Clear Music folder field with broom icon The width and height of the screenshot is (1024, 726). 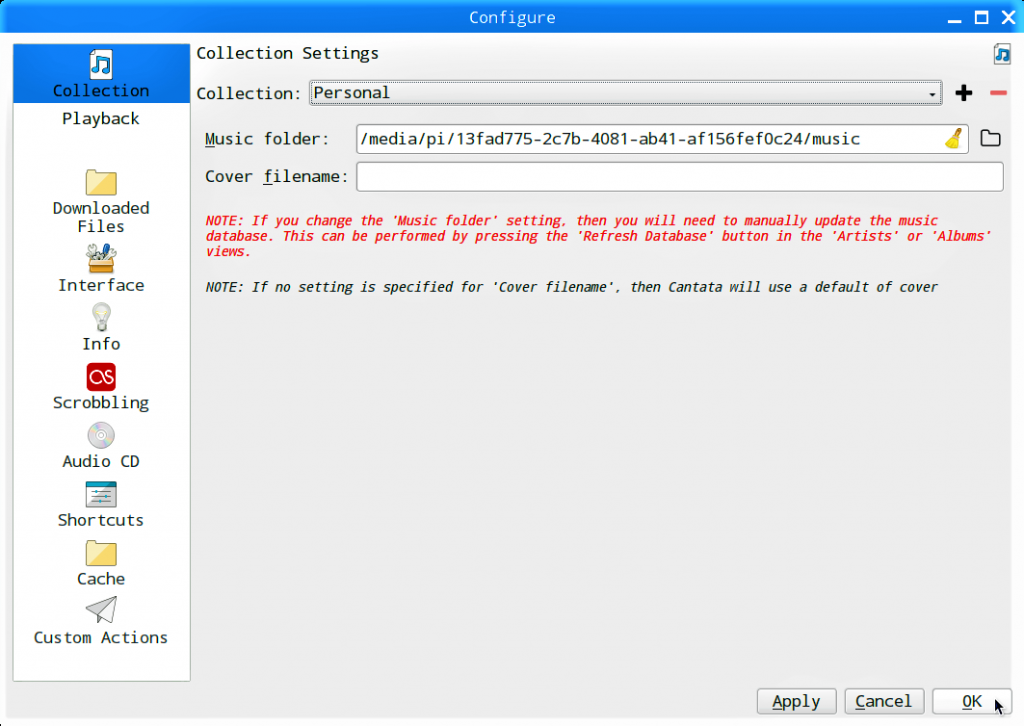(x=954, y=139)
